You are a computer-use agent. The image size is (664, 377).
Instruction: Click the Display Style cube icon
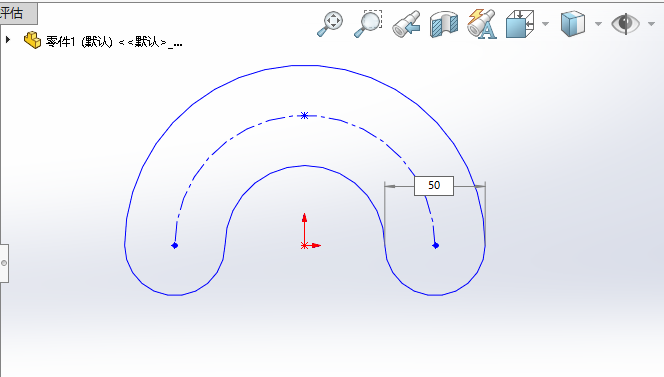pos(573,24)
